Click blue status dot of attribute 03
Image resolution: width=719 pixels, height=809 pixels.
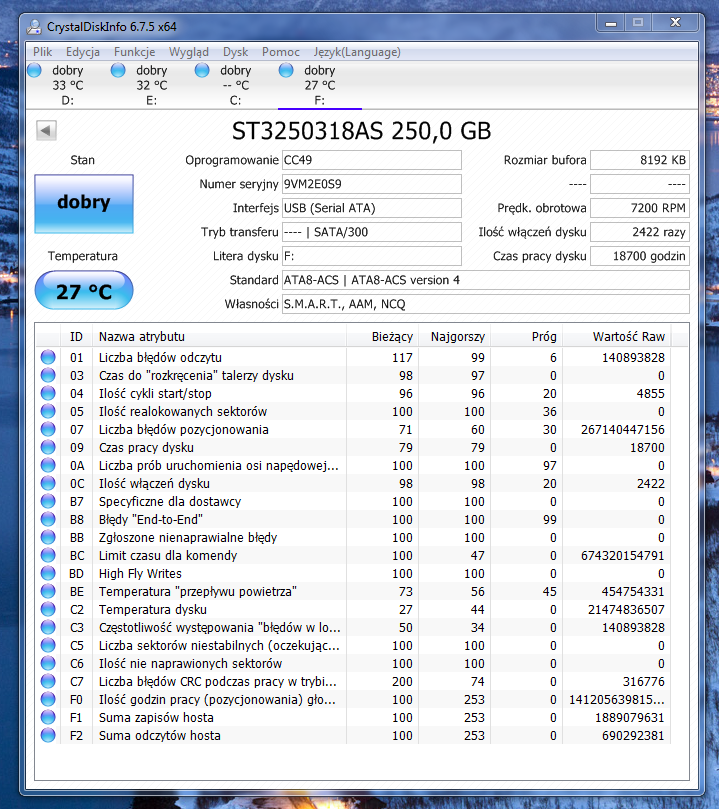[48, 375]
